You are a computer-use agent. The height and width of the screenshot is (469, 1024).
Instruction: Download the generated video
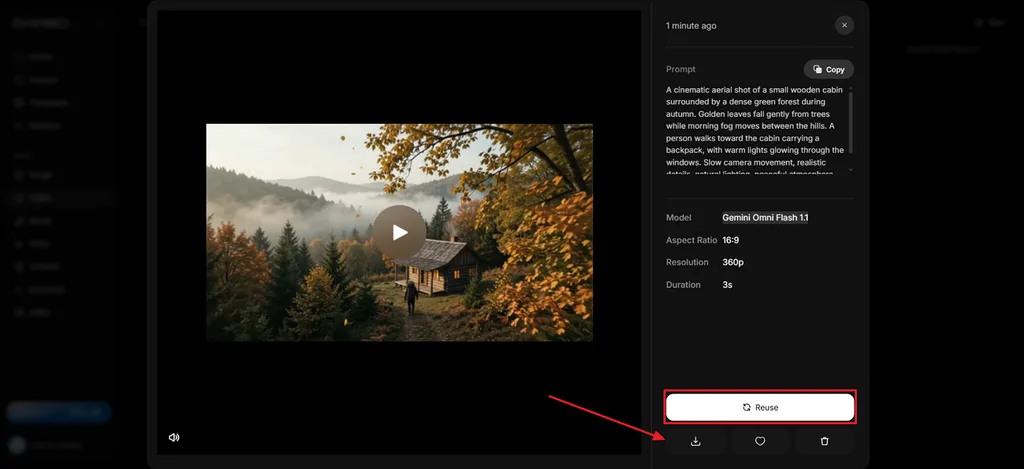coord(696,442)
